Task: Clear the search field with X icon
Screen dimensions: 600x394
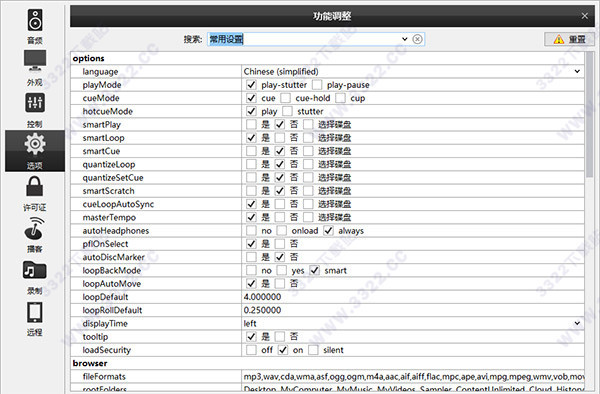Action: (417, 39)
